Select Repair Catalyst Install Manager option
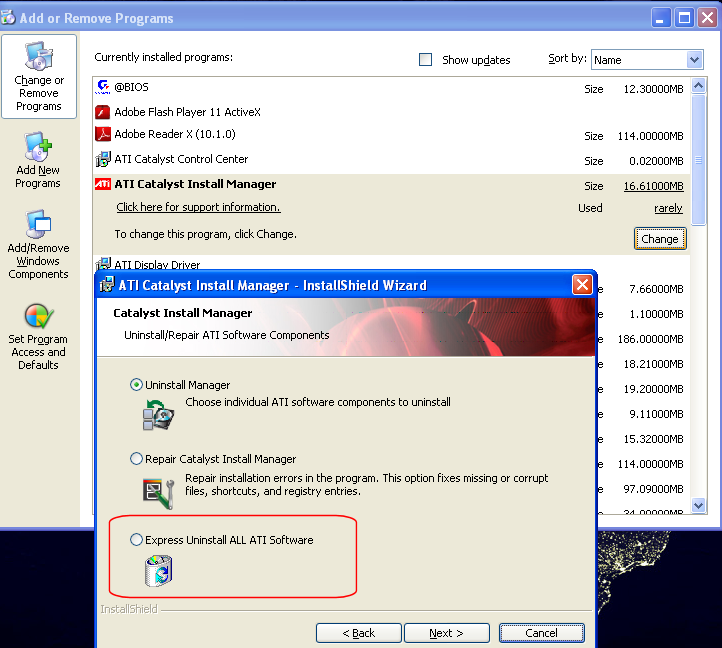 coord(136,459)
